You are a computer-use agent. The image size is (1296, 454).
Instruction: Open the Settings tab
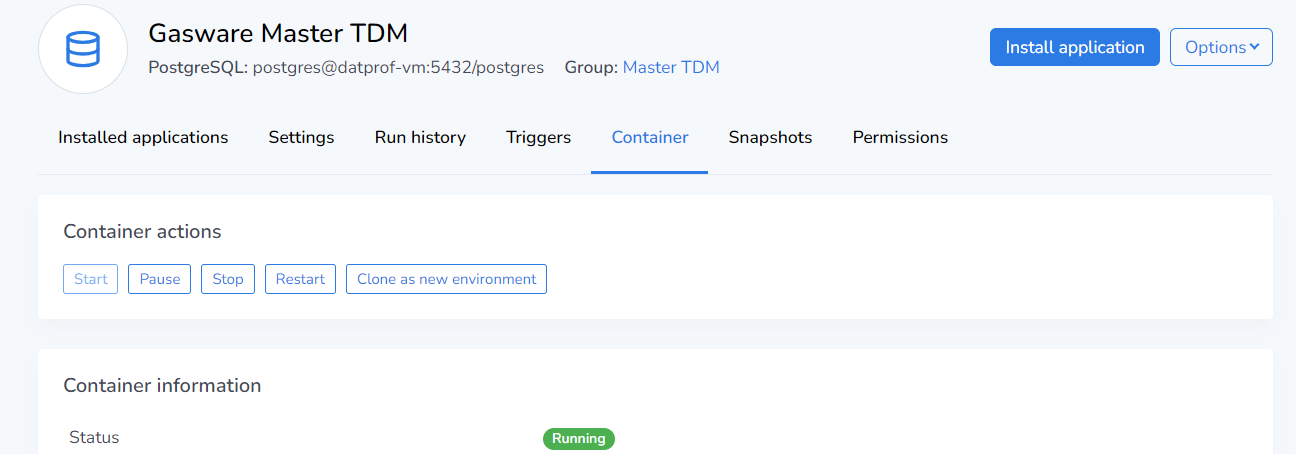[x=301, y=137]
